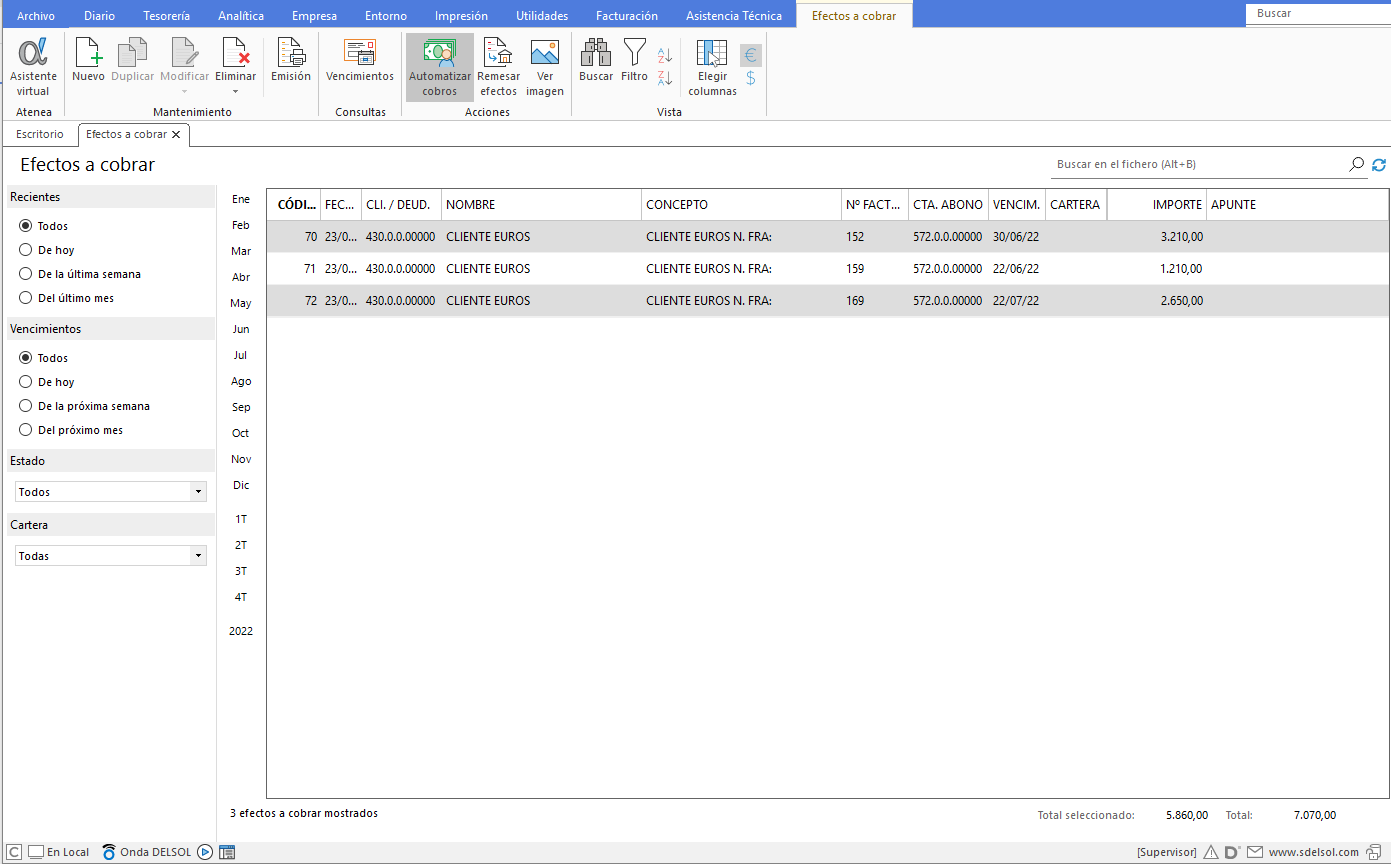Open the Archivo menu
Viewport: 1391px width, 864px height.
point(36,16)
